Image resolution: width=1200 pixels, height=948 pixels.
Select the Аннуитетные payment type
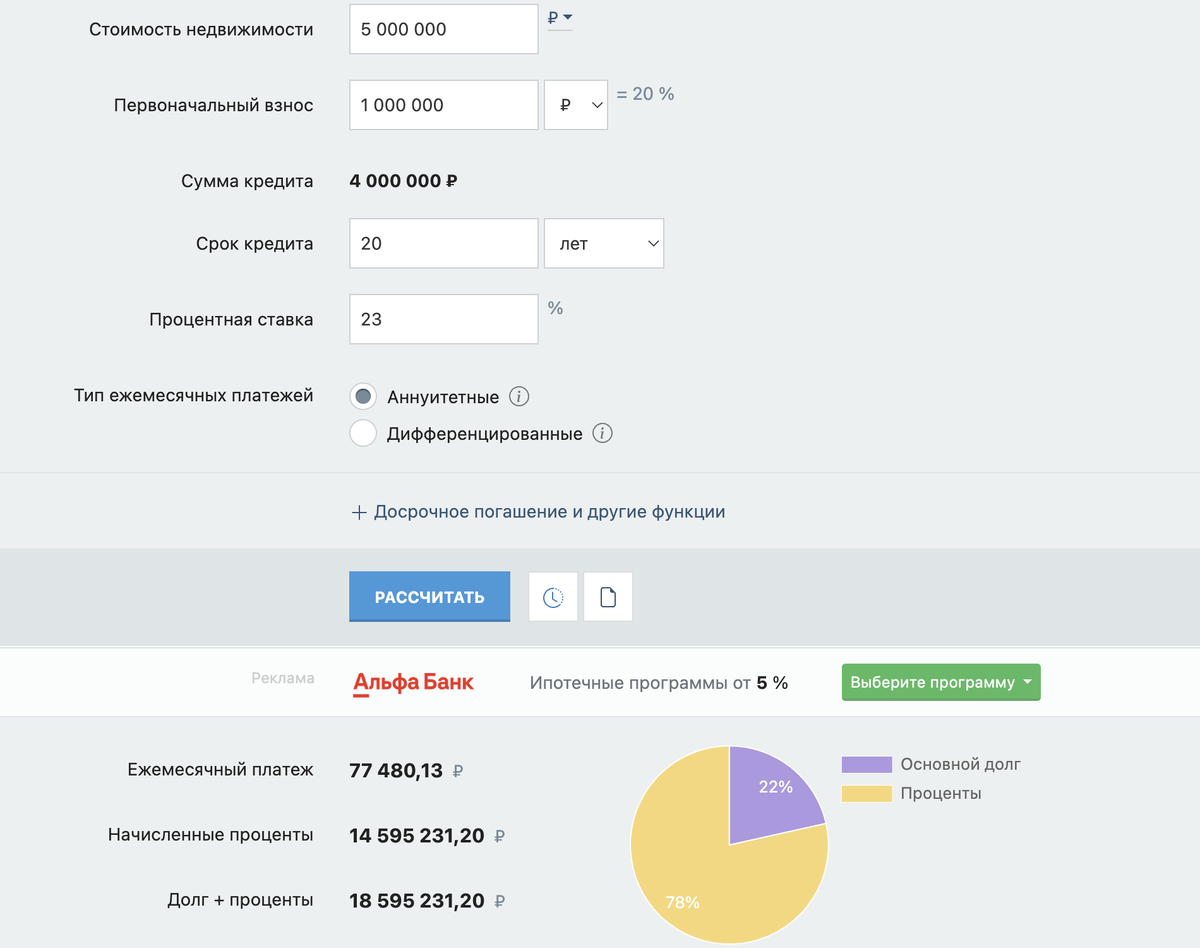click(x=363, y=397)
